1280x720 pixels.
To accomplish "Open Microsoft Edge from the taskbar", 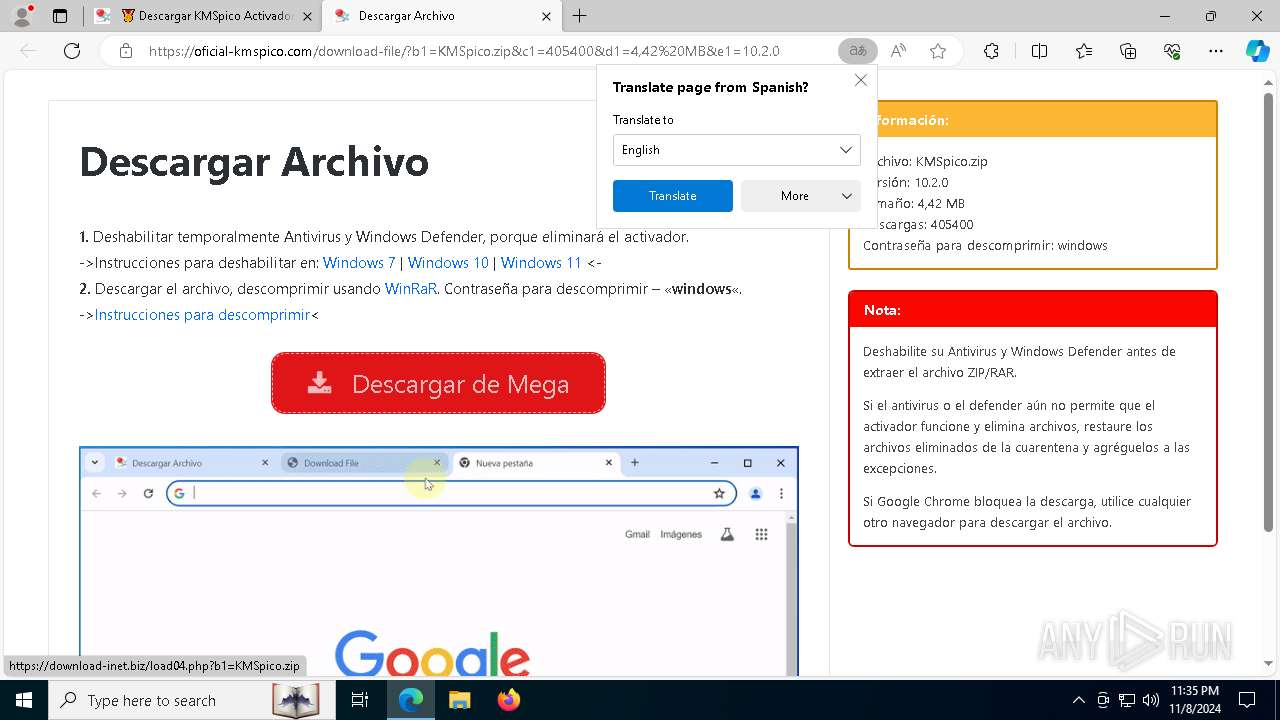I will tap(411, 700).
